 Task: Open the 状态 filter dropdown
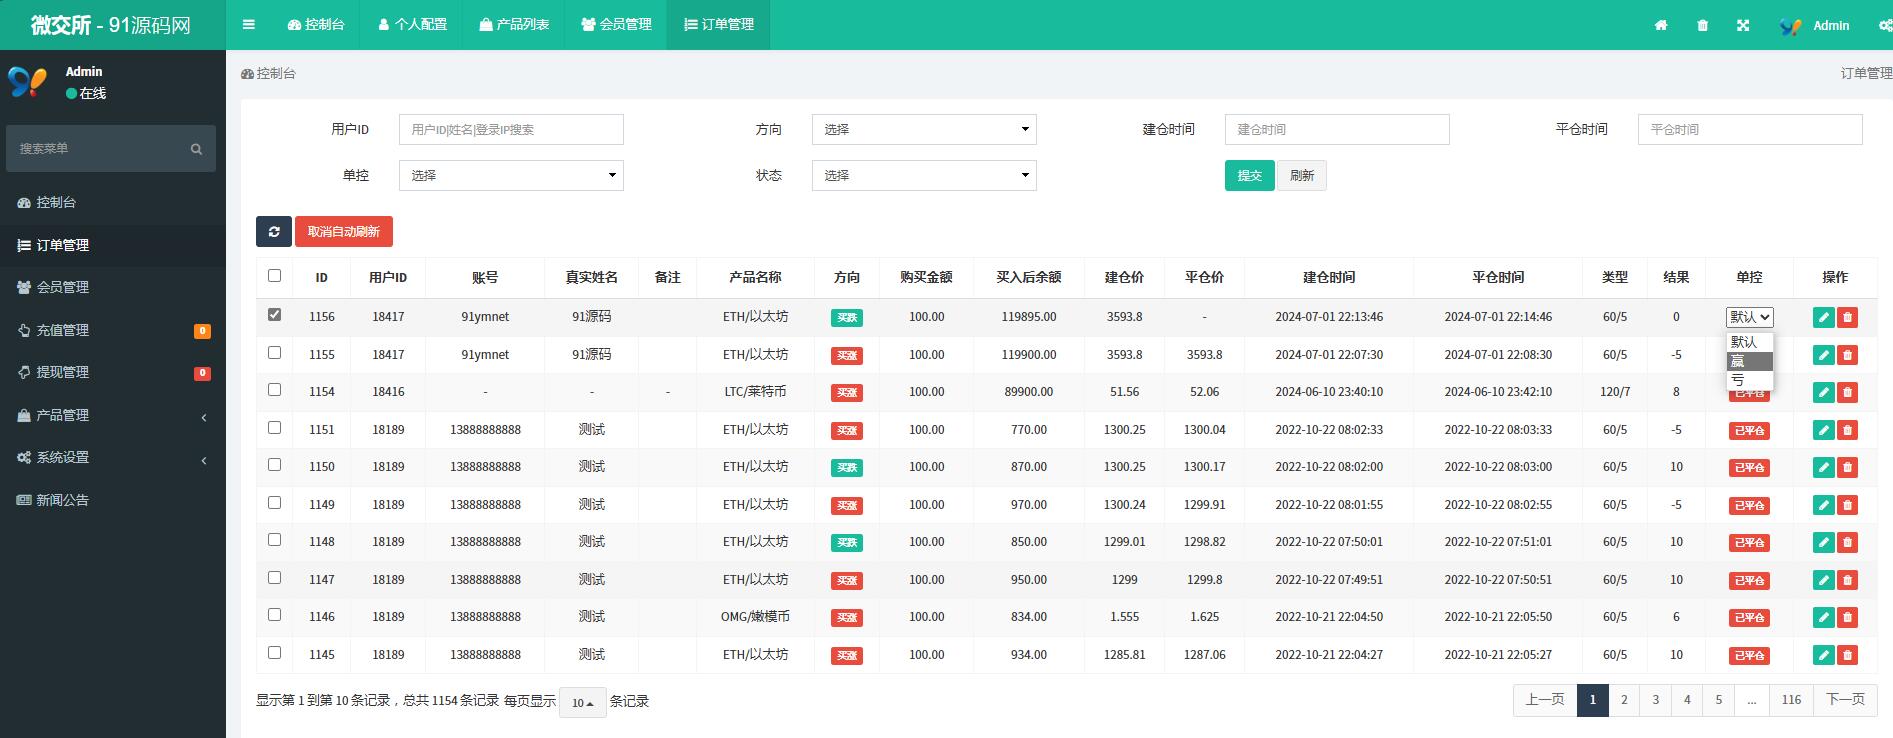click(x=924, y=175)
